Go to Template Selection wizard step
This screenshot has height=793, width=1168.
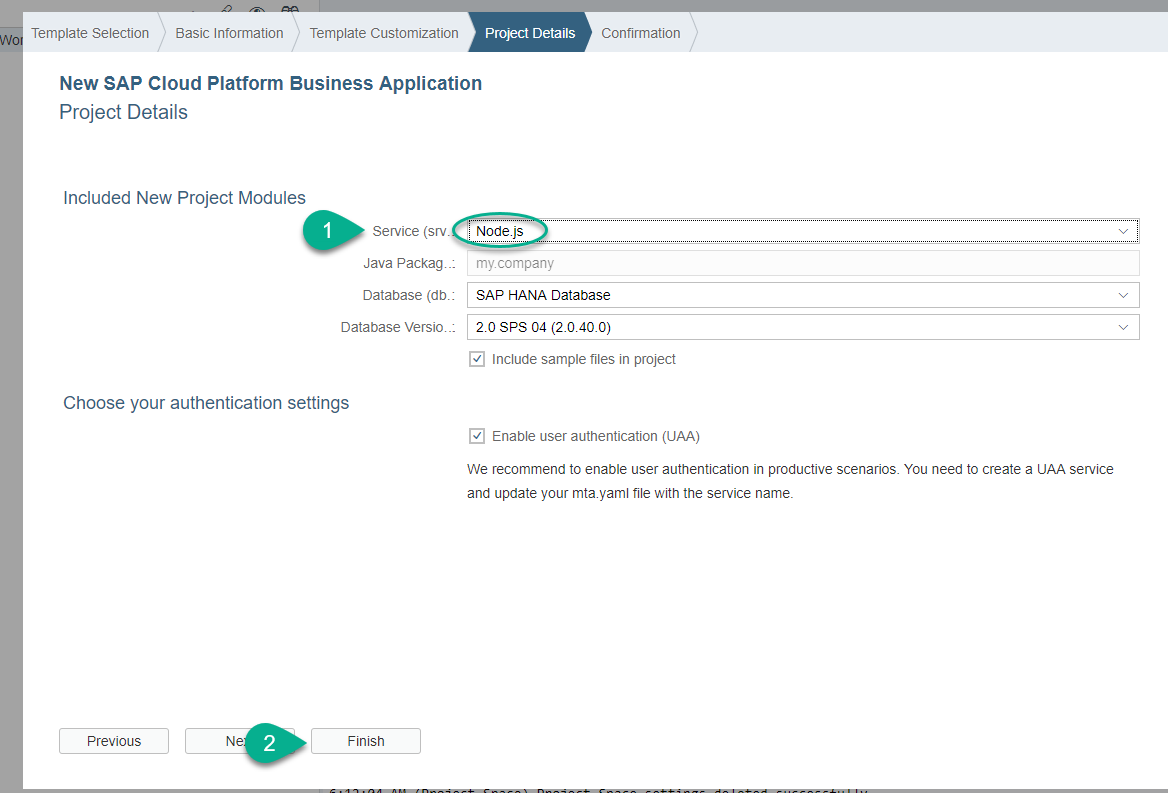tap(90, 33)
